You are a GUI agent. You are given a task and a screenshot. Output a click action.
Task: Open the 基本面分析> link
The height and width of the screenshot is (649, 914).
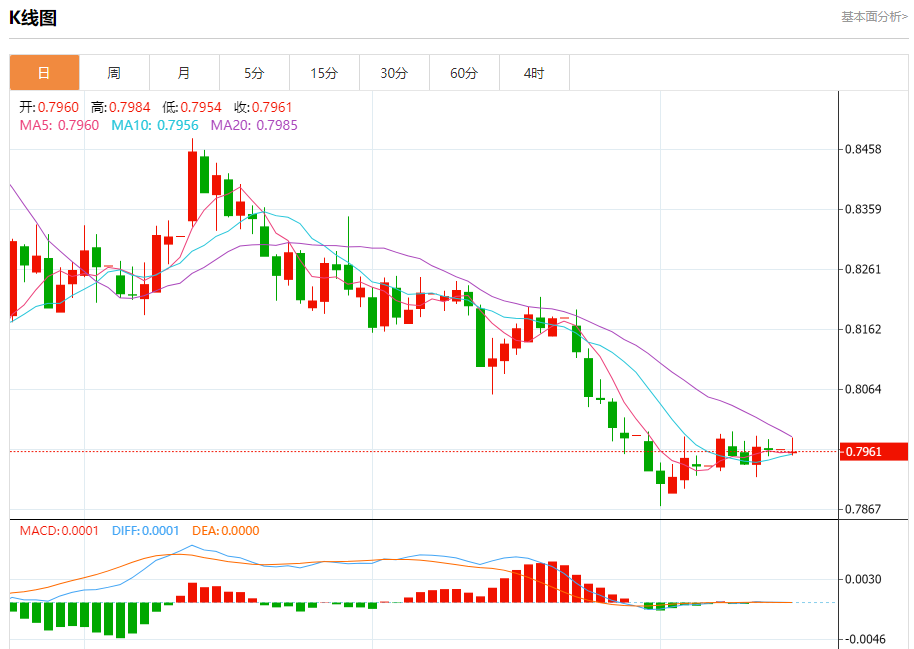pyautogui.click(x=874, y=17)
